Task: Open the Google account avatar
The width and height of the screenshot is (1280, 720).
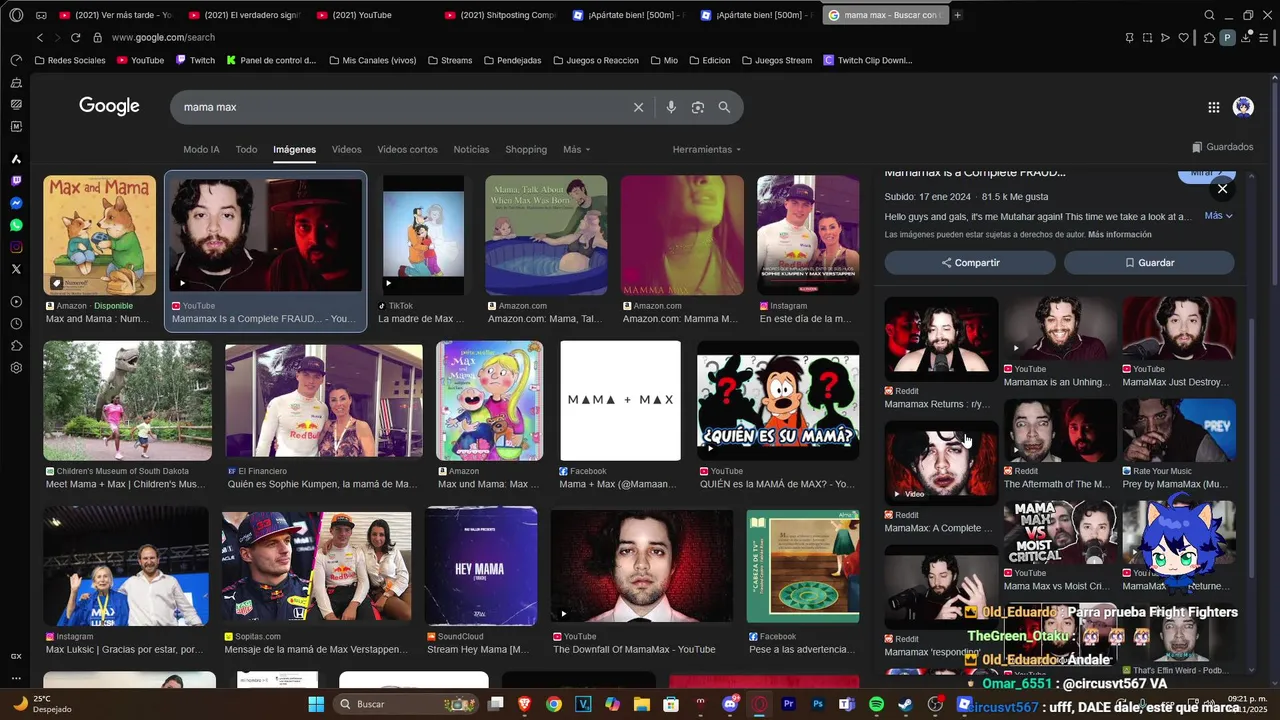Action: tap(1243, 107)
